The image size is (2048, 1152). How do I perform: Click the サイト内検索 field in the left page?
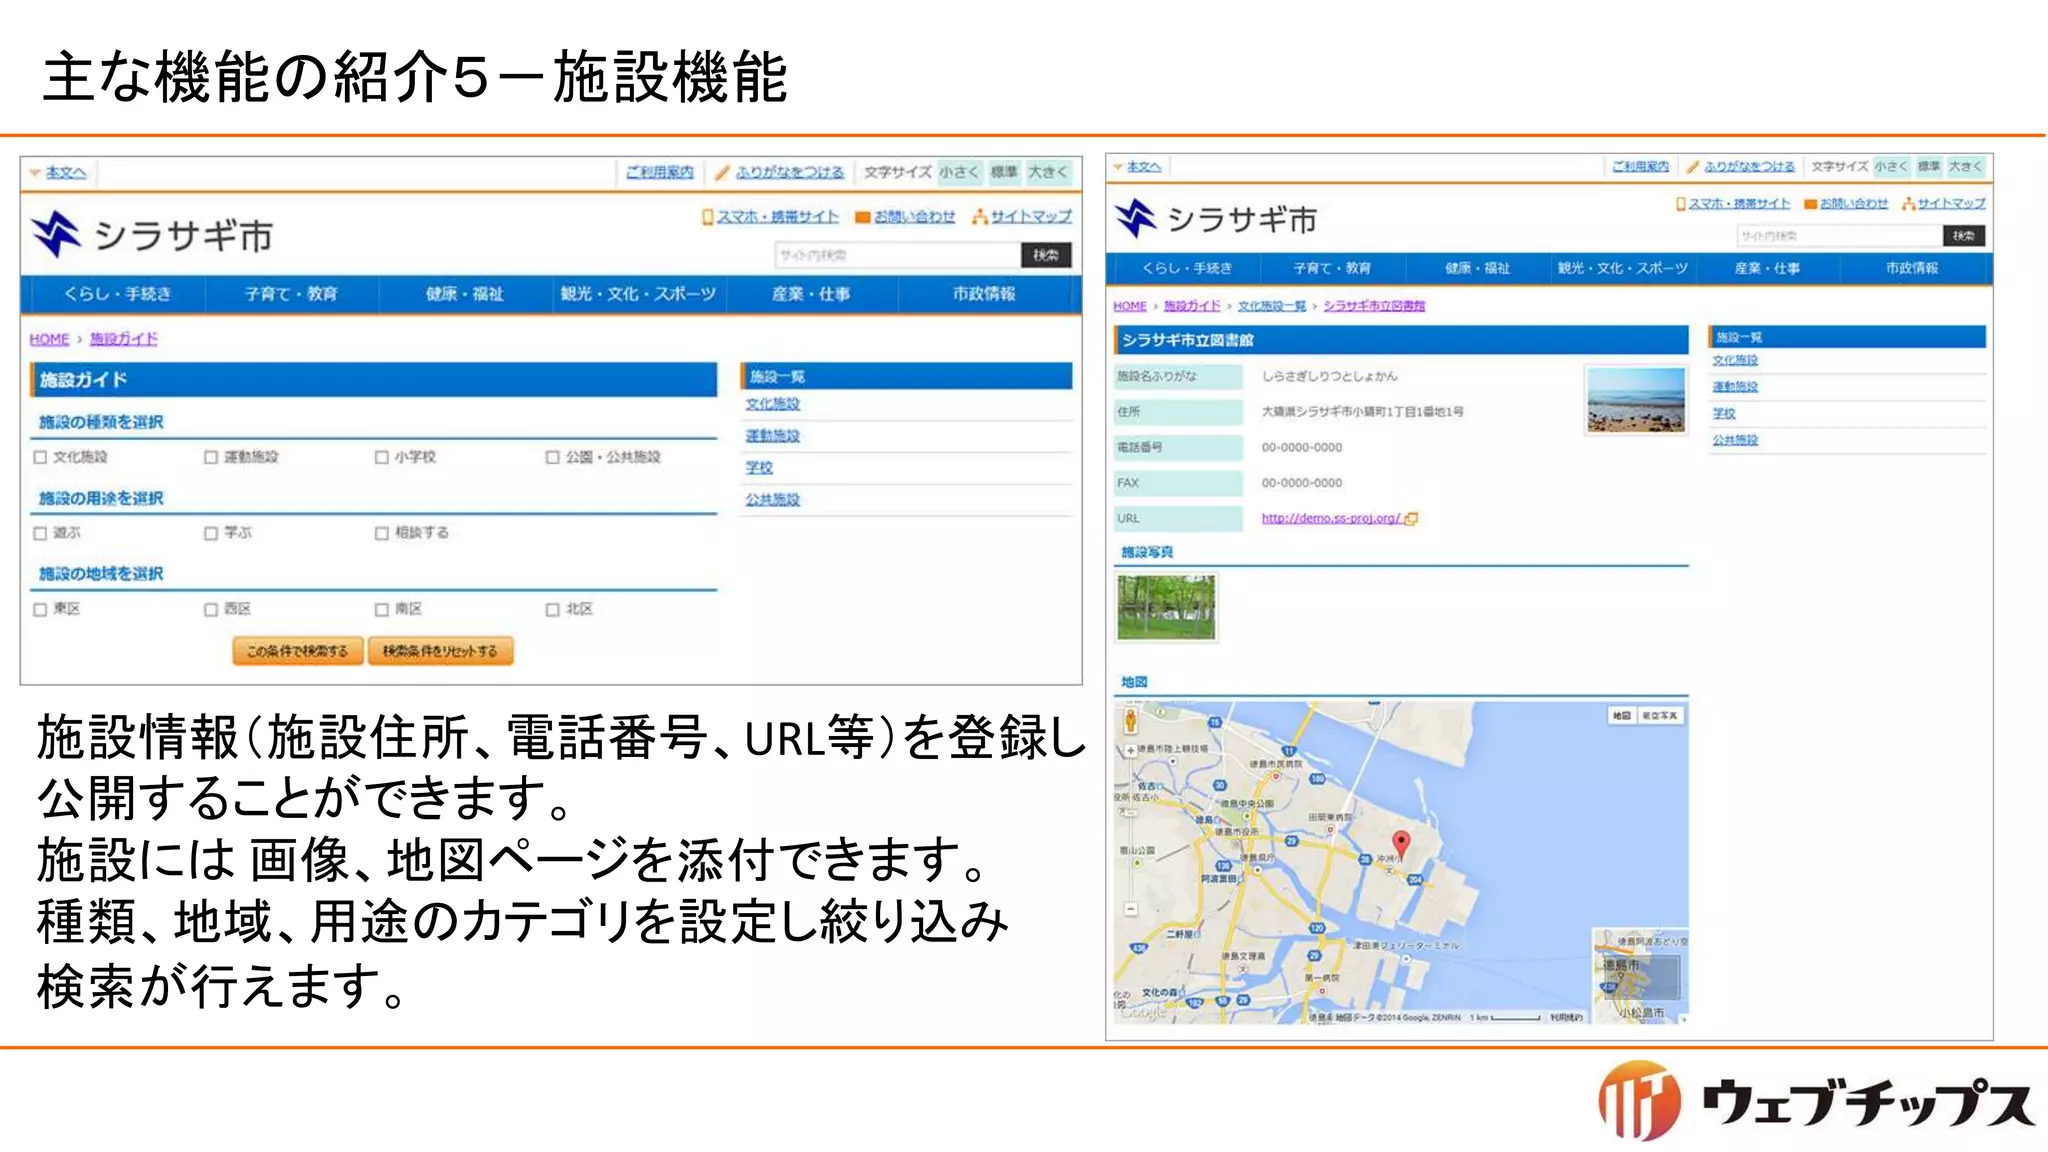click(x=897, y=255)
